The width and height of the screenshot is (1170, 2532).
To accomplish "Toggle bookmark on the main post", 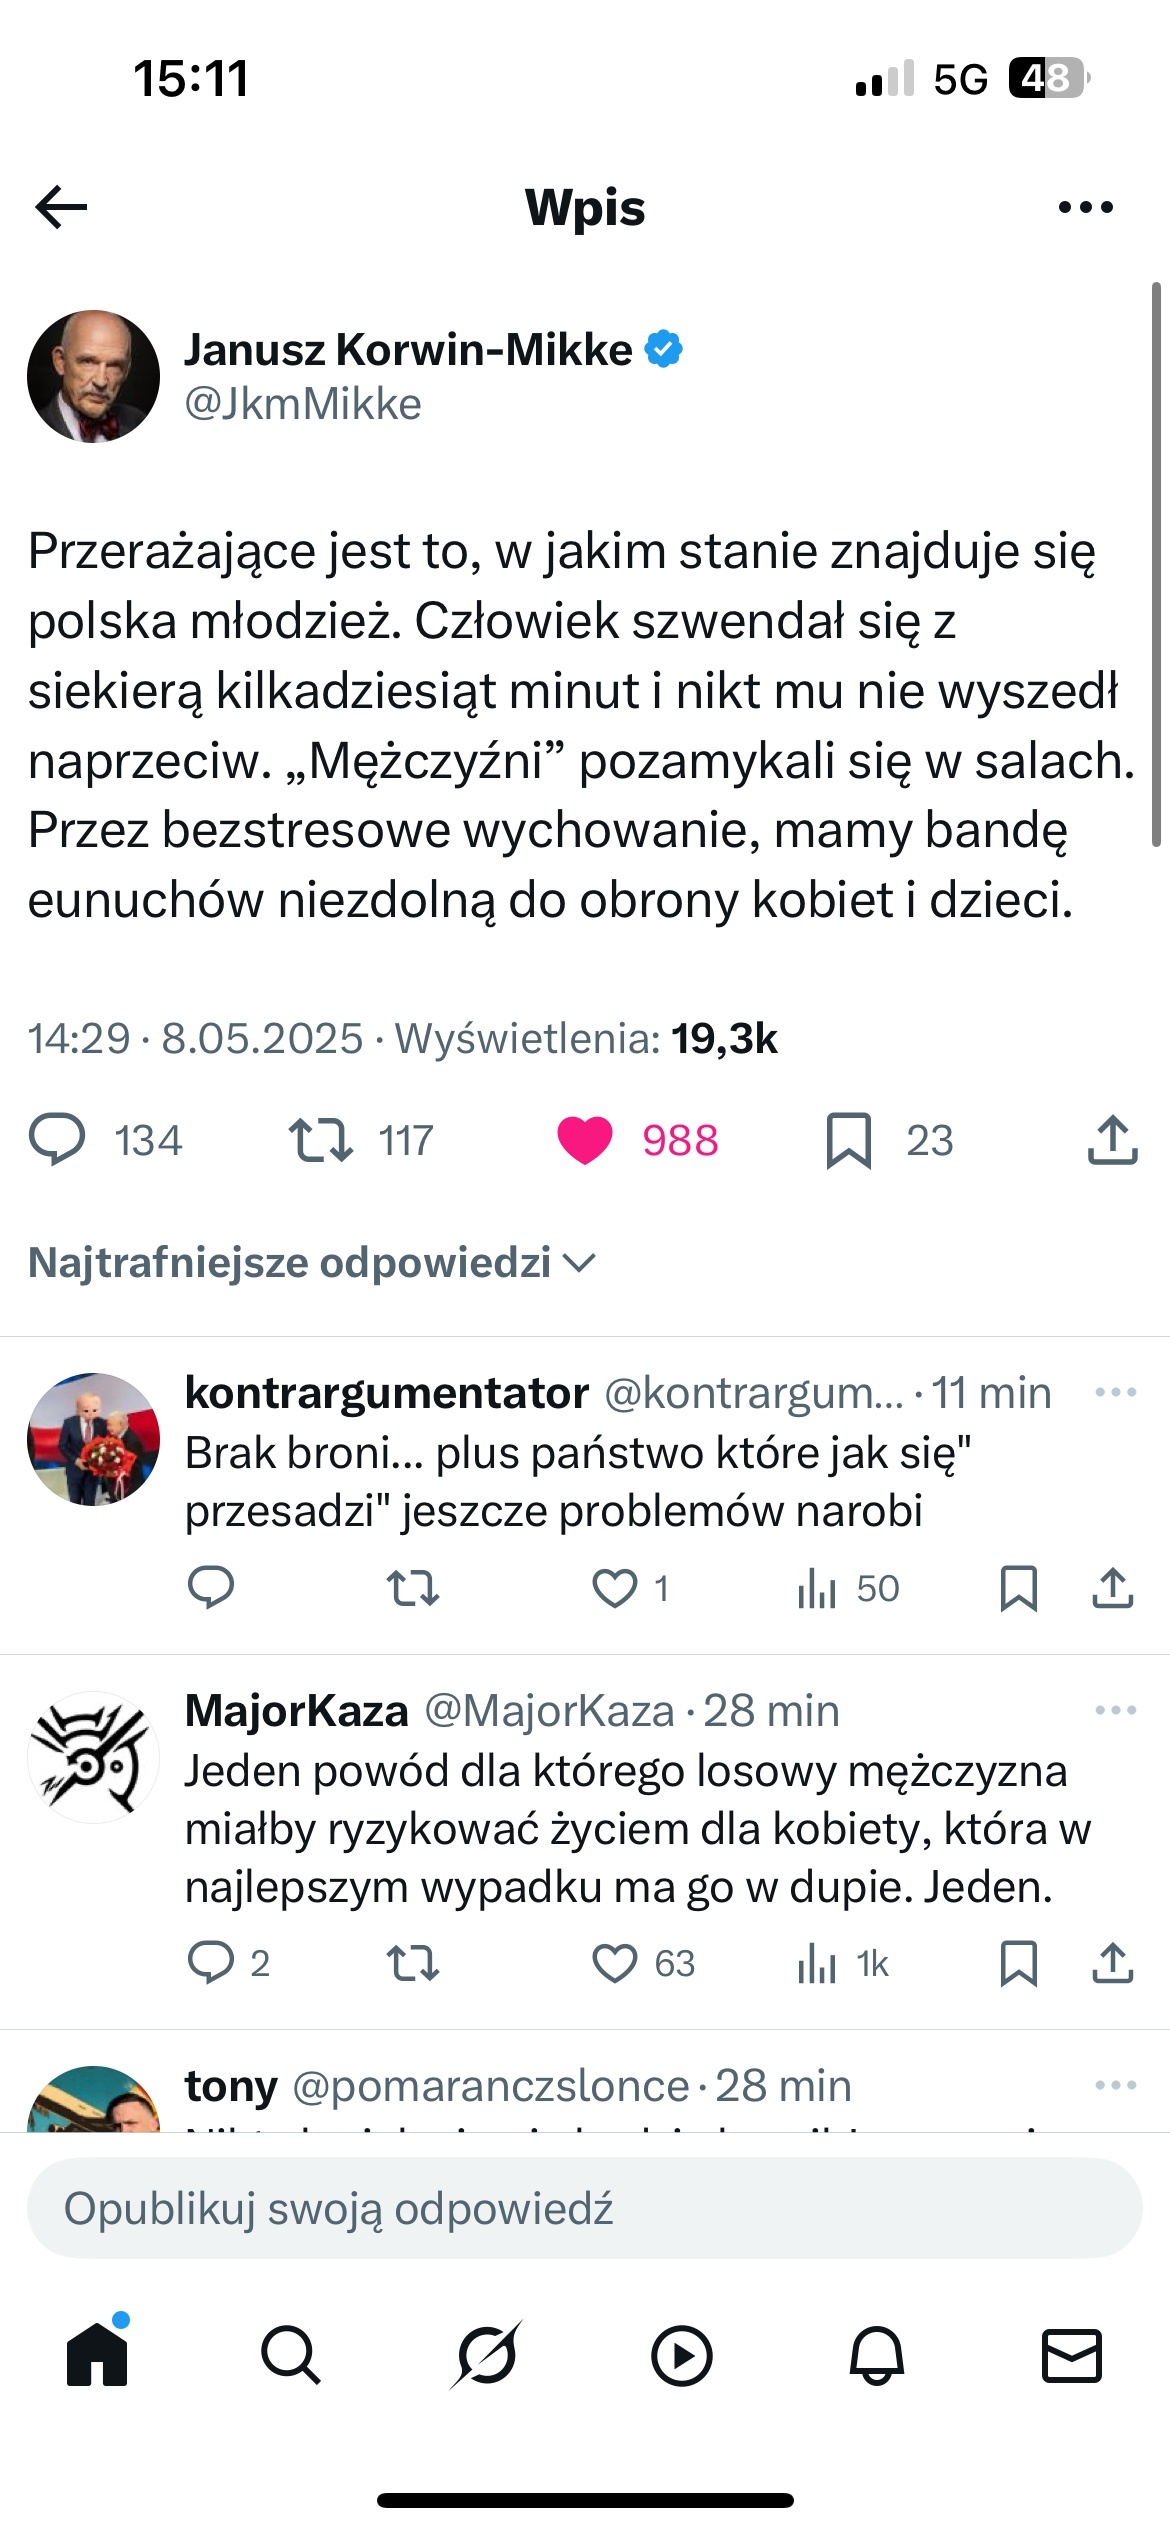I will point(848,1140).
